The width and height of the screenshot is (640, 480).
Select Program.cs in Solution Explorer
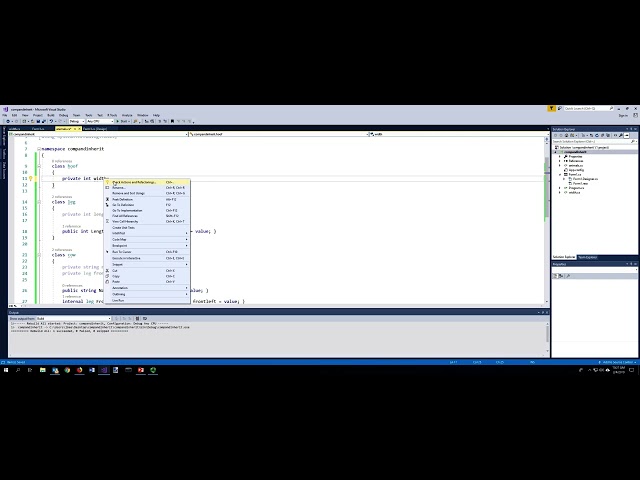click(x=576, y=188)
